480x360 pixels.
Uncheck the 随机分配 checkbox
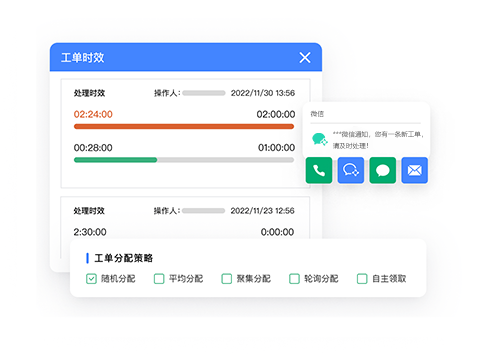coord(91,279)
